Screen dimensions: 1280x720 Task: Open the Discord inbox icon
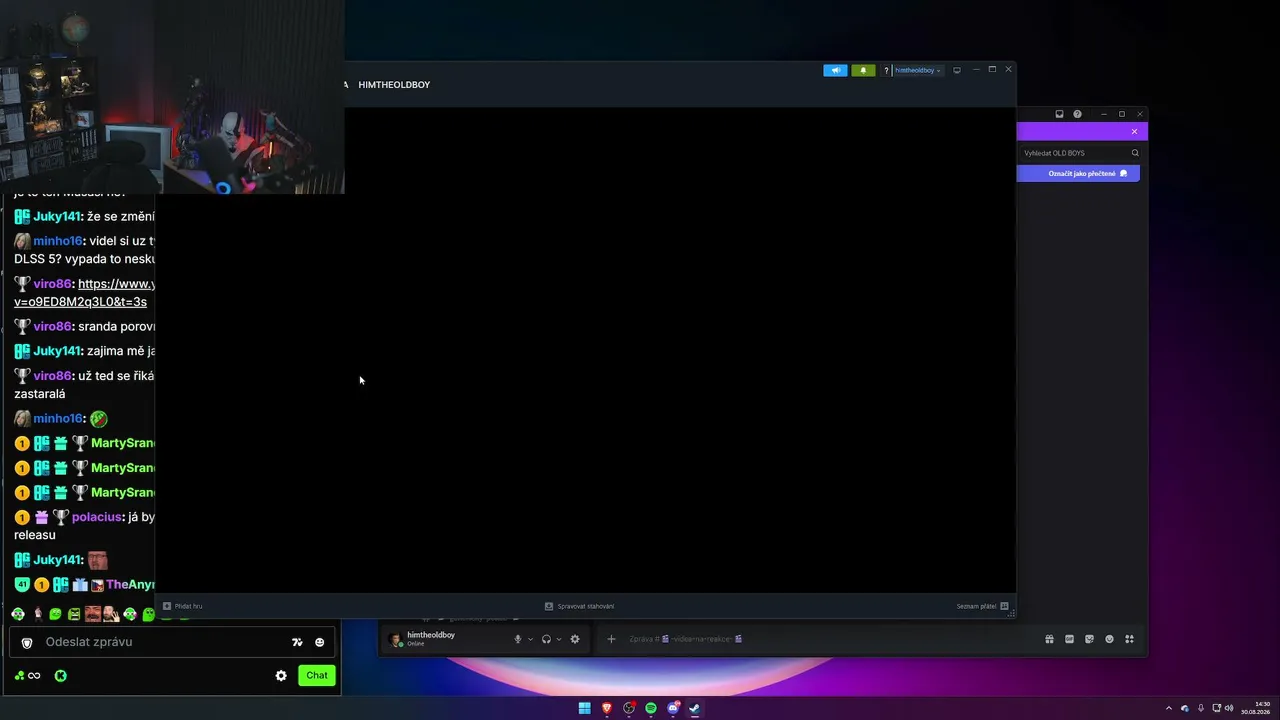[x=1060, y=114]
